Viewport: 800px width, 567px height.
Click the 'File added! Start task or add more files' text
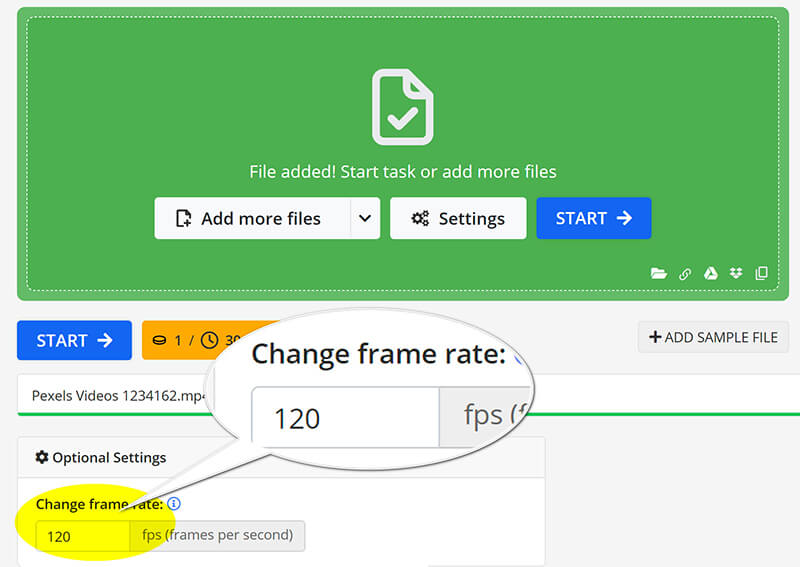pyautogui.click(x=403, y=171)
